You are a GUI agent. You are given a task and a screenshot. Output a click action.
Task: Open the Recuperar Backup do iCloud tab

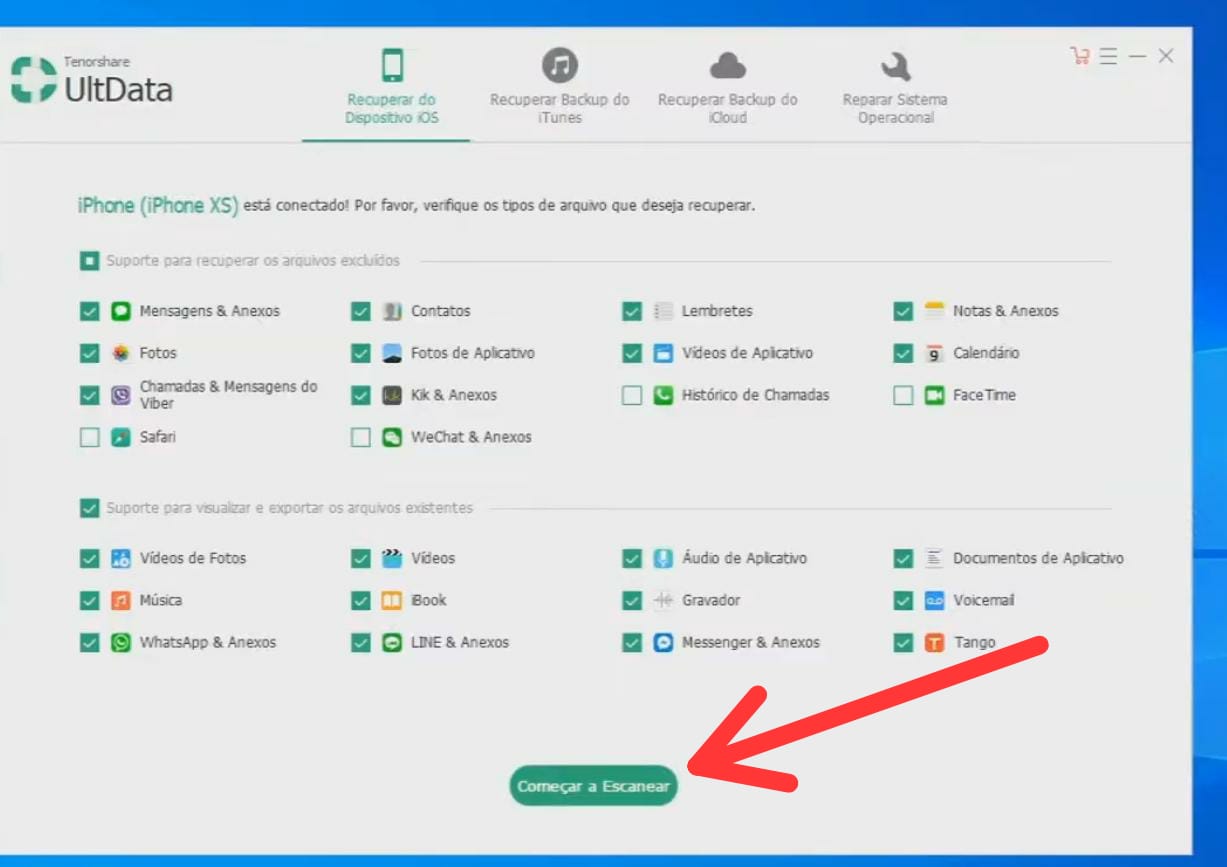[728, 86]
